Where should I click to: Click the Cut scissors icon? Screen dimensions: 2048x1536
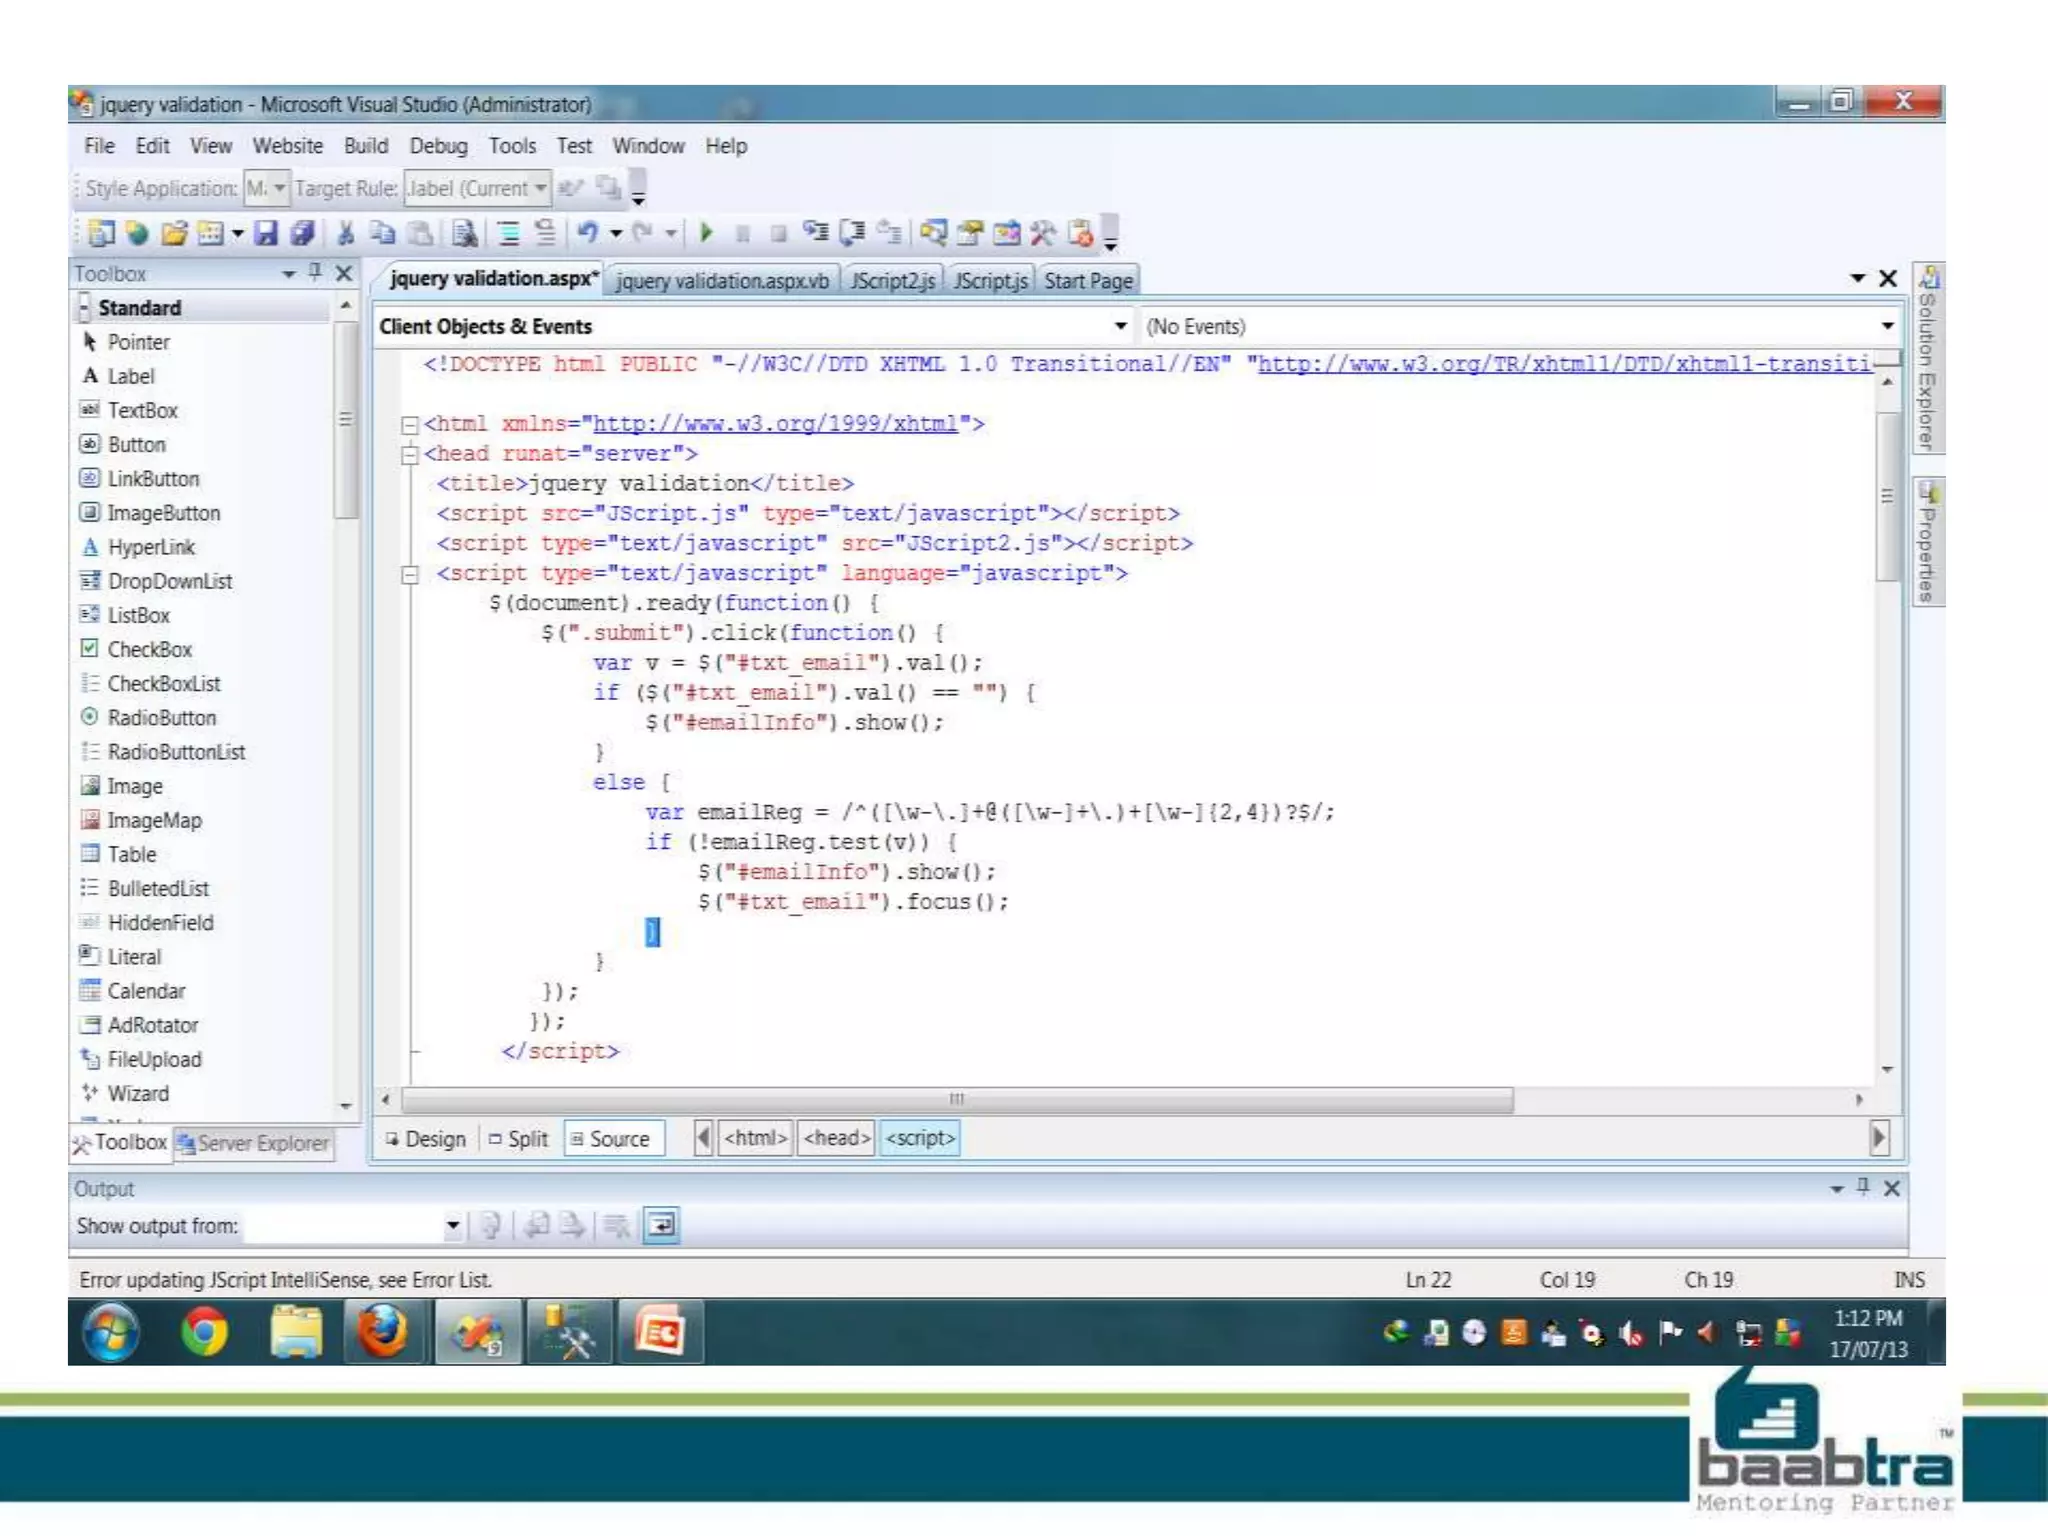tap(345, 233)
